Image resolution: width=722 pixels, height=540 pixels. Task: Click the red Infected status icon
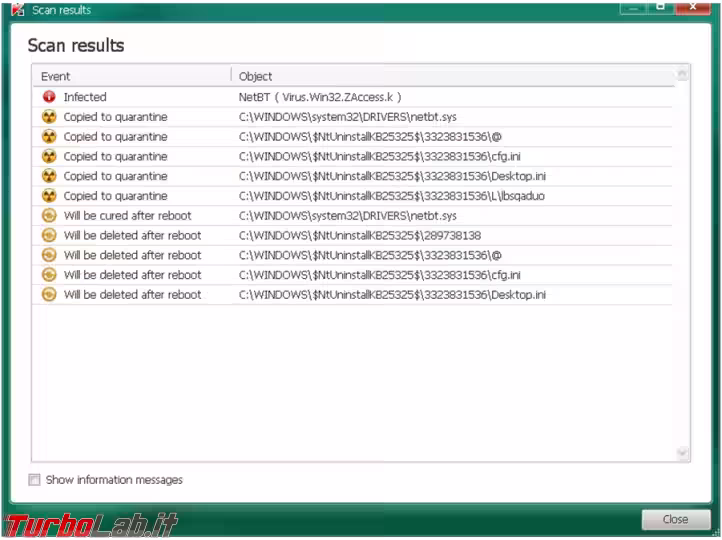pyautogui.click(x=49, y=97)
